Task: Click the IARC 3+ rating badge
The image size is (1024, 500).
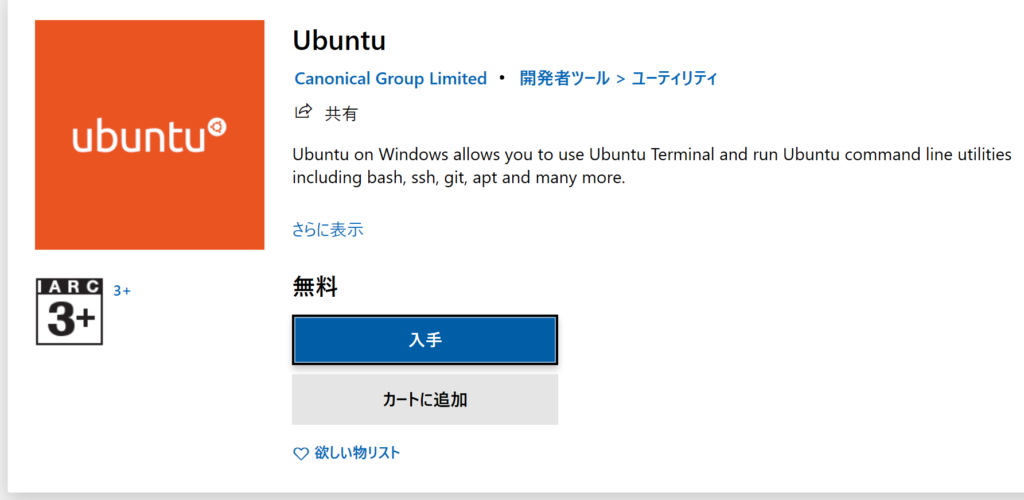Action: (x=69, y=311)
